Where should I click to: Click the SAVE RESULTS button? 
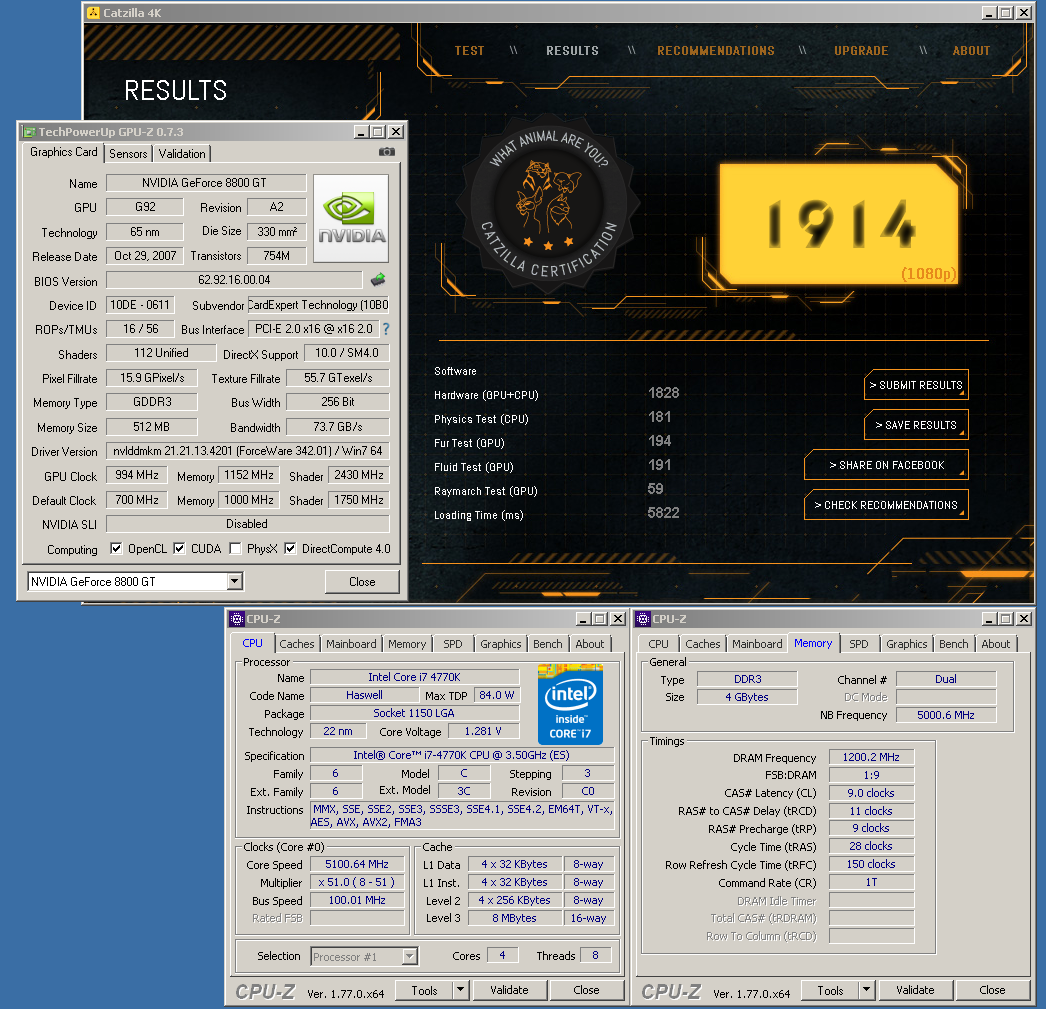tap(916, 425)
